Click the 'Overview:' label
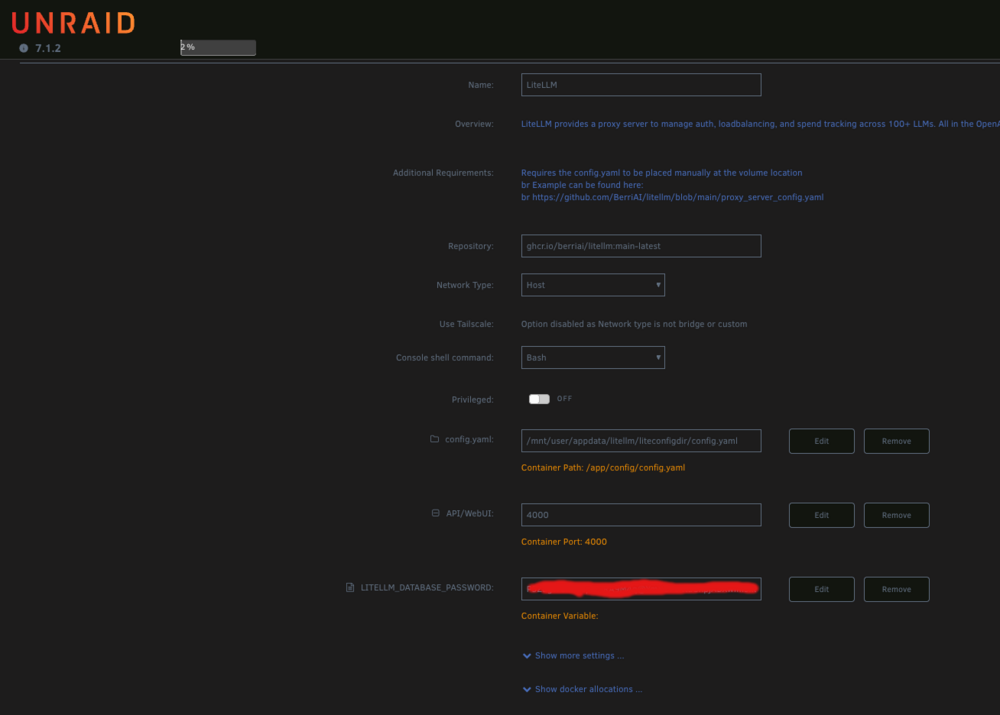The image size is (1000, 715). (x=474, y=124)
